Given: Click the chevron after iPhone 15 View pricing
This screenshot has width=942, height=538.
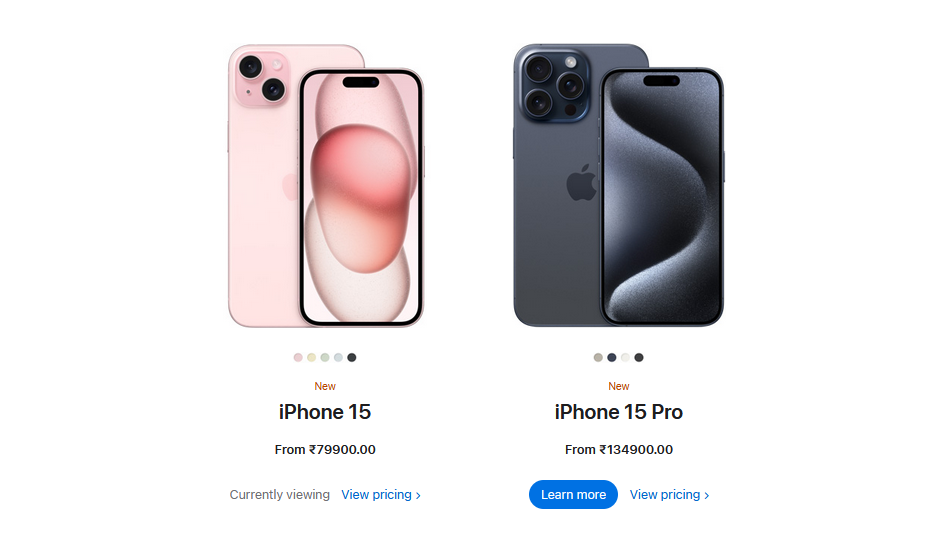Looking at the screenshot, I should click(x=418, y=495).
